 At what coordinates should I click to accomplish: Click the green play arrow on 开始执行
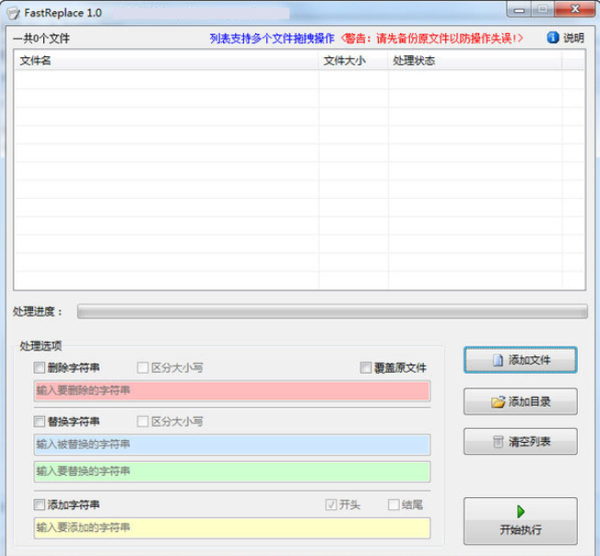pos(520,512)
